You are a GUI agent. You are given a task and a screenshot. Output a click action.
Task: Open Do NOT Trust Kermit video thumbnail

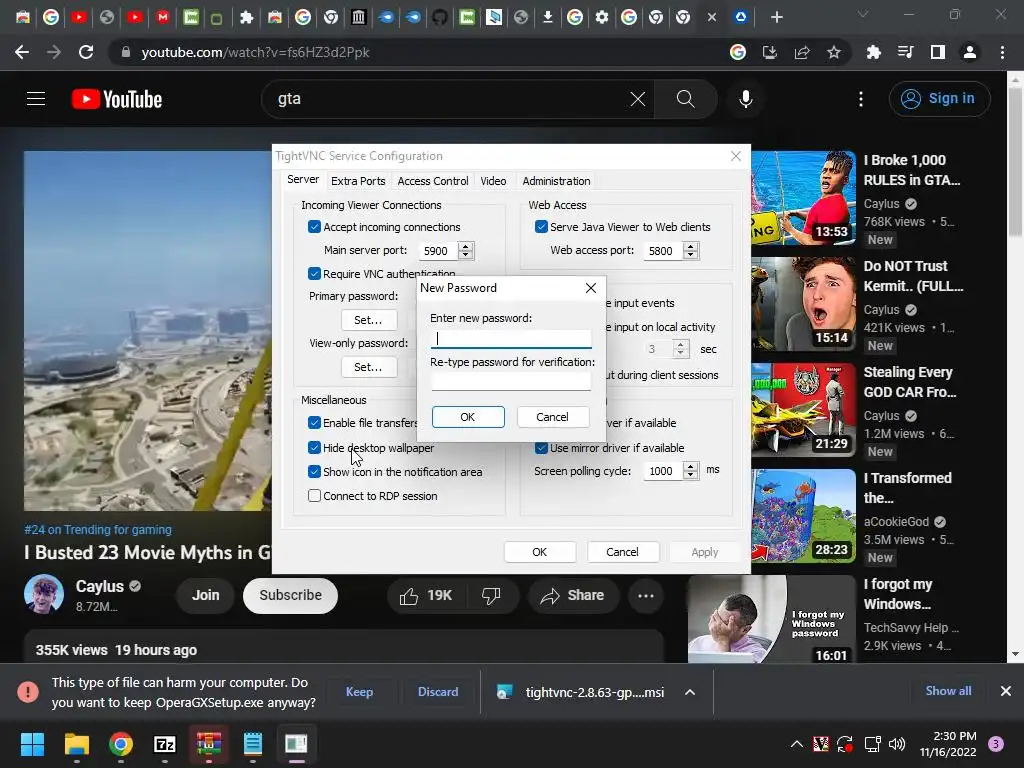coord(804,304)
